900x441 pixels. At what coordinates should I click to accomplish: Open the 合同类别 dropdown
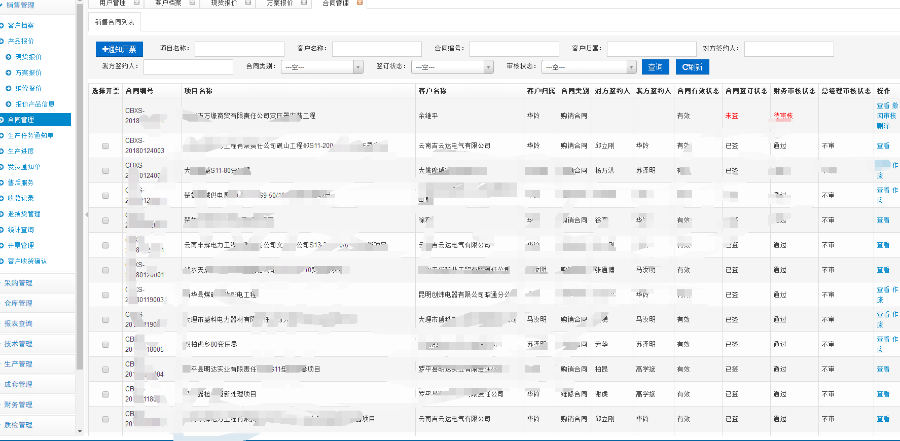coord(322,67)
